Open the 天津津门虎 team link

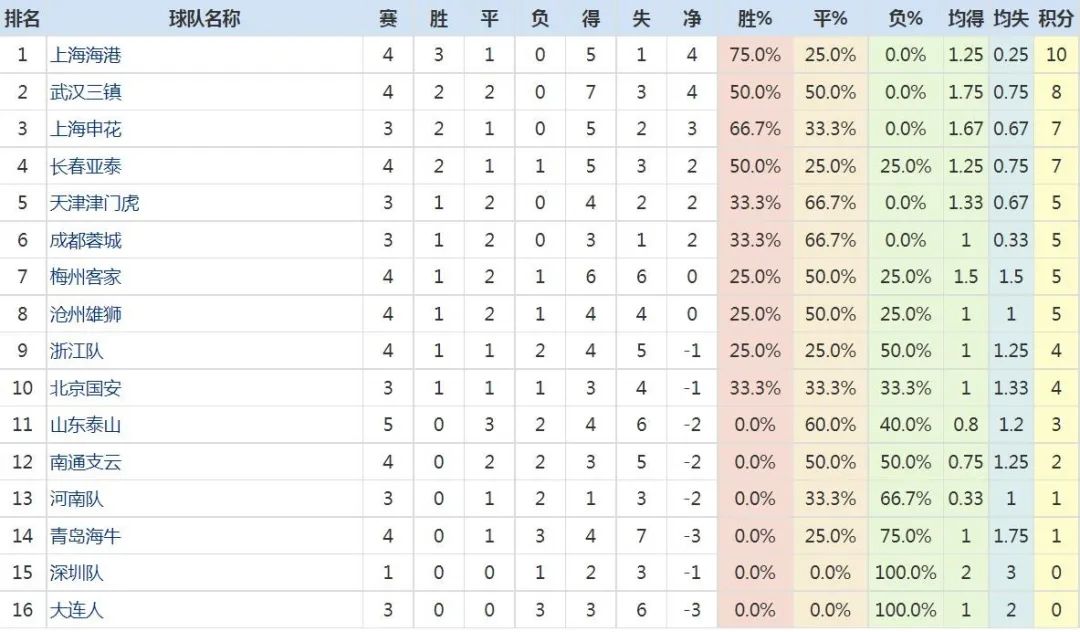click(x=95, y=203)
